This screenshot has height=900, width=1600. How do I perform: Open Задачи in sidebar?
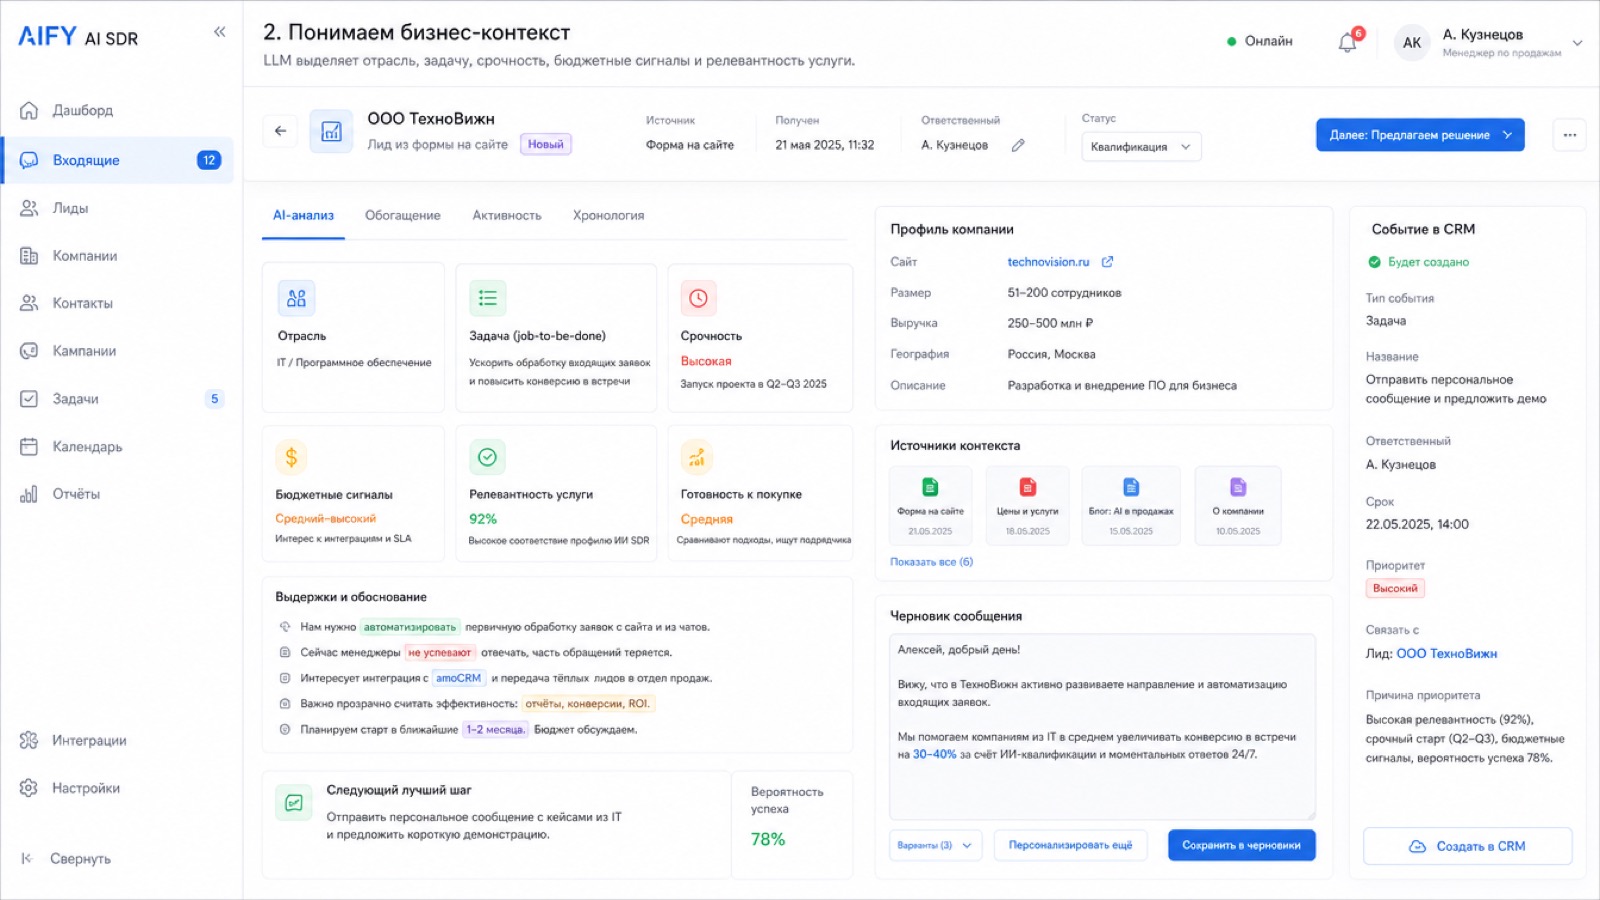[118, 399]
